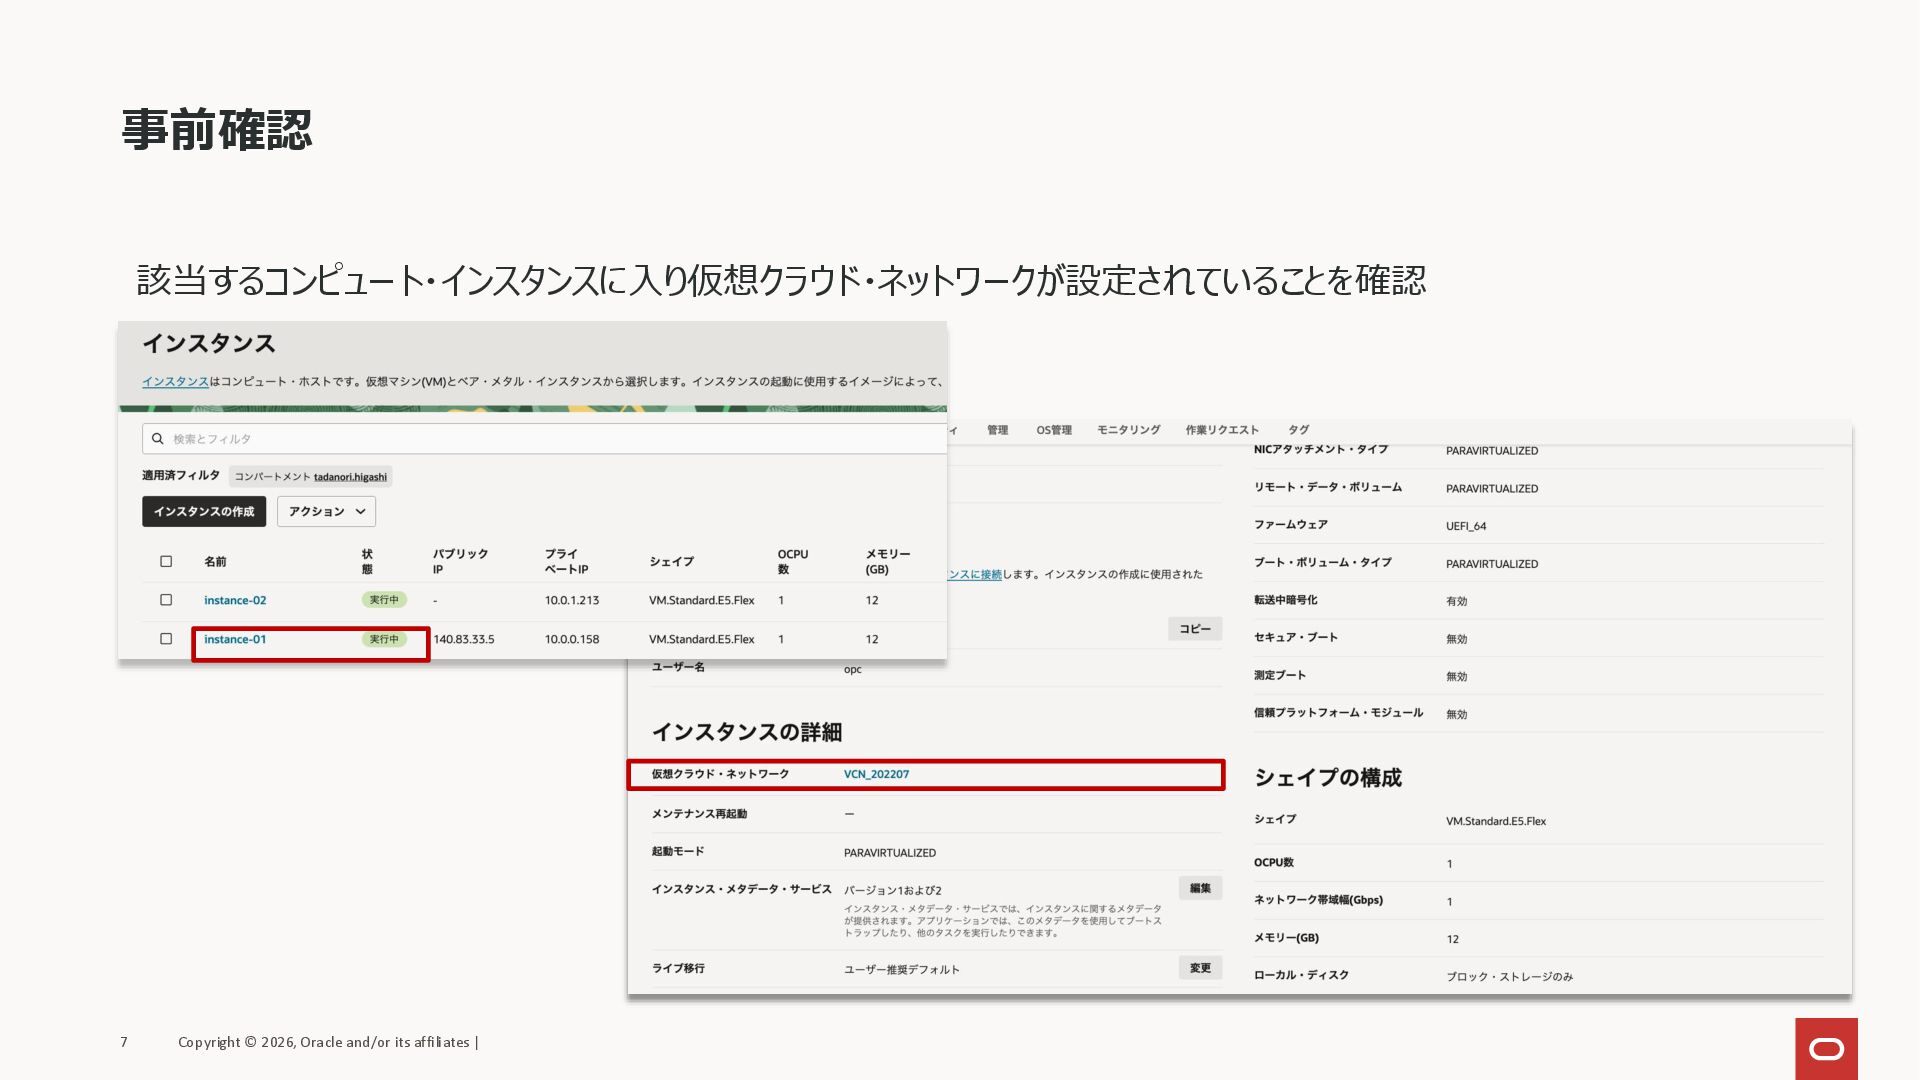1920x1080 pixels.
Task: Switch to the モニタリング tab
Action: 1128,430
